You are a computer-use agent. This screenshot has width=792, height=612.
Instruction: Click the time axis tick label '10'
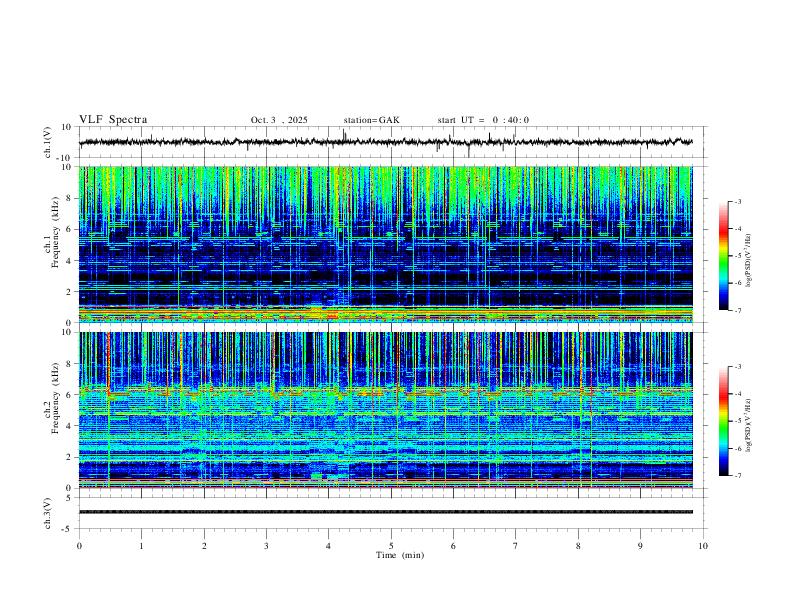pyautogui.click(x=703, y=546)
